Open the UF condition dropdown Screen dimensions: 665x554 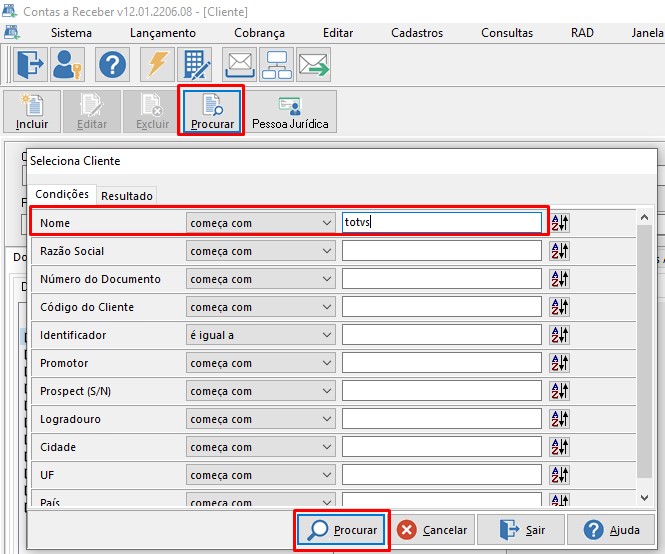click(260, 475)
